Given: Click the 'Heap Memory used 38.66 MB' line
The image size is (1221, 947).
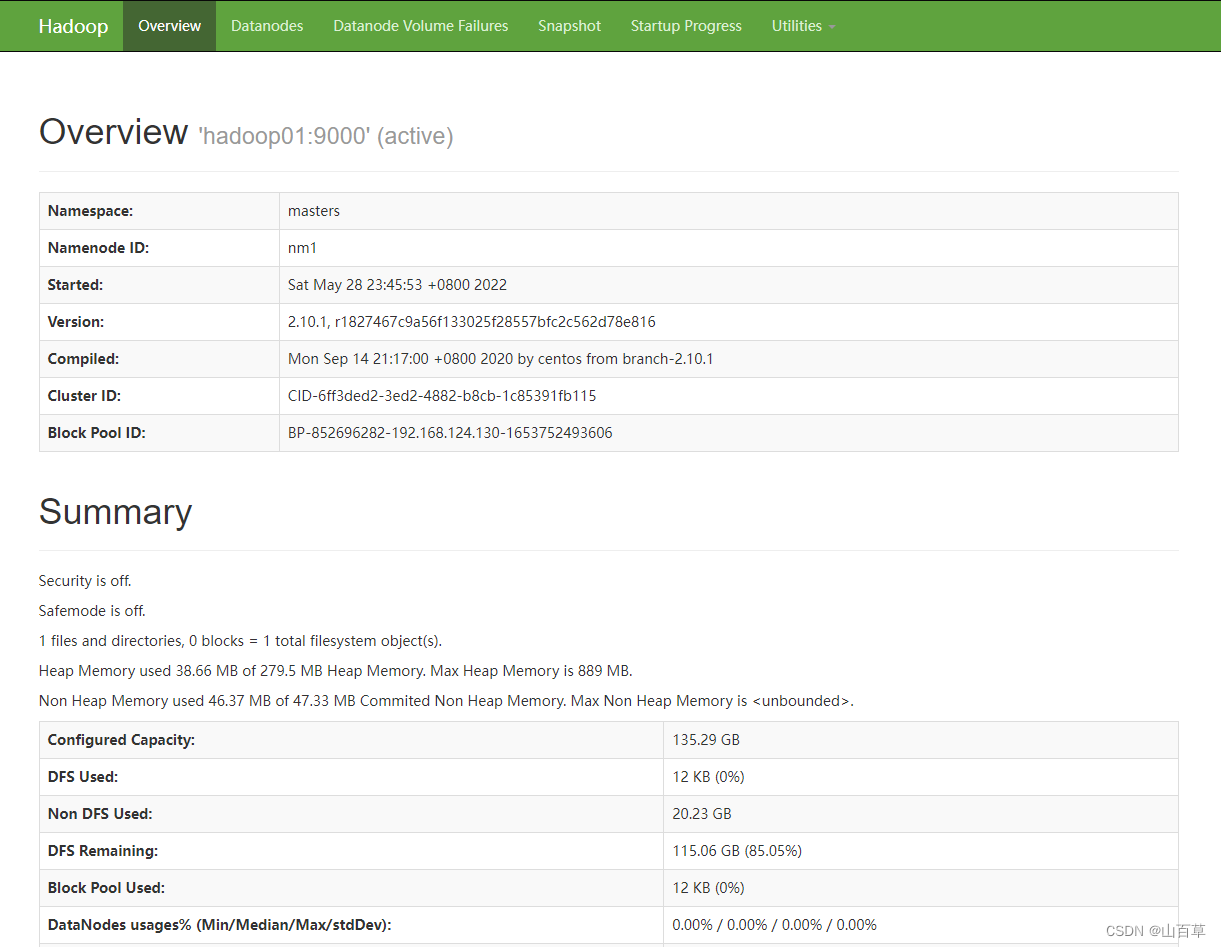Looking at the screenshot, I should (336, 671).
